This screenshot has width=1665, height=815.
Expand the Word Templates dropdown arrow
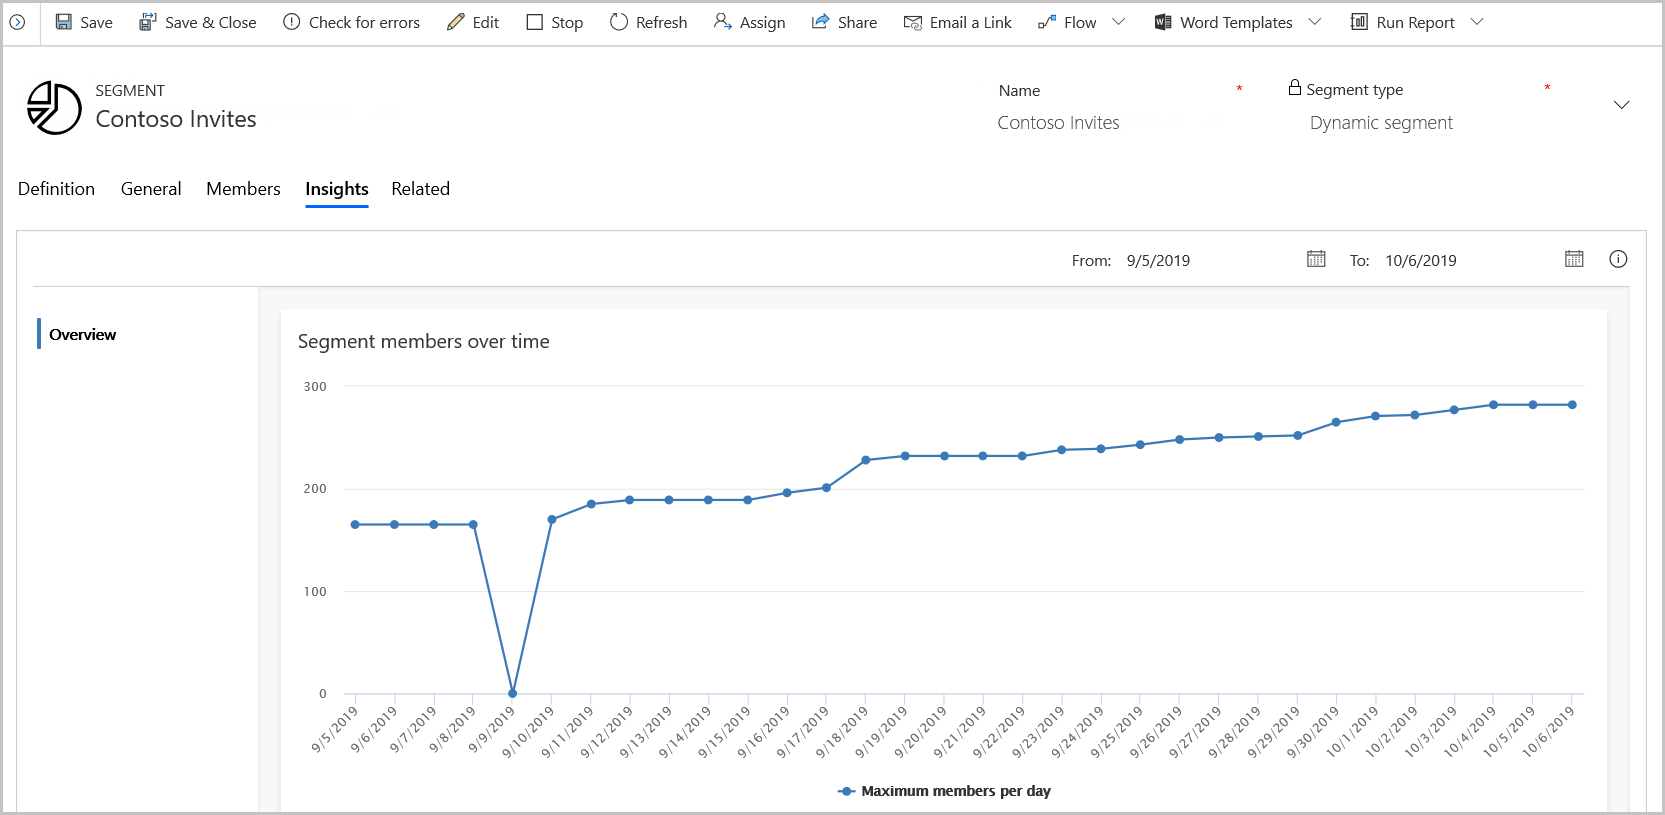(1314, 22)
